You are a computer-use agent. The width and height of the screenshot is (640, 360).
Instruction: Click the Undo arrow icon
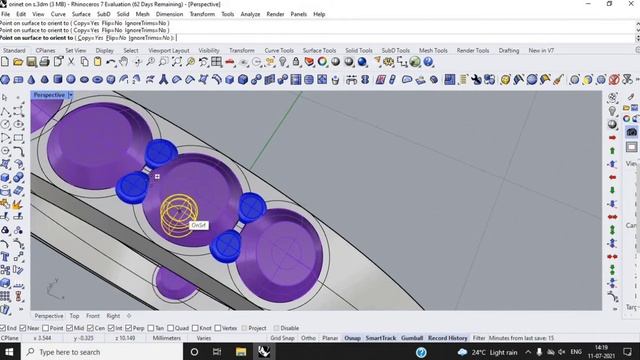(x=111, y=62)
